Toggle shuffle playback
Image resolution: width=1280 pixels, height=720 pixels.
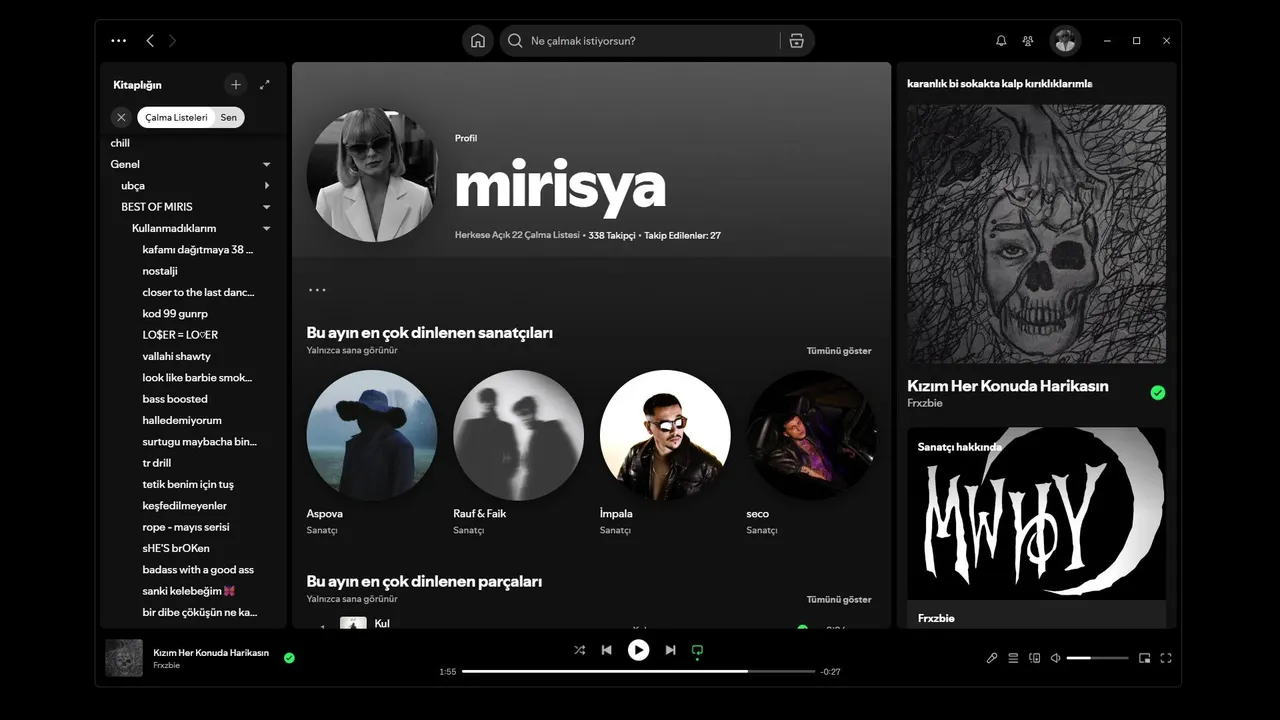coord(579,650)
